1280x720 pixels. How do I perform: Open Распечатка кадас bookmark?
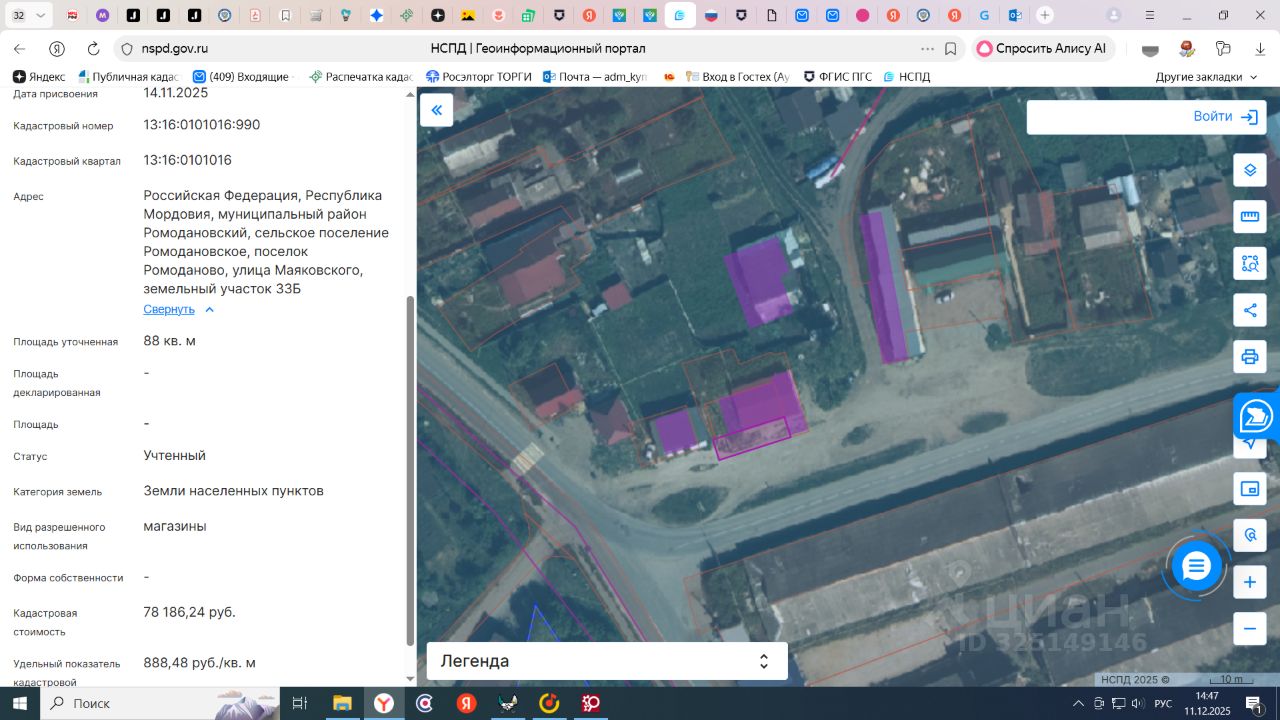(361, 77)
